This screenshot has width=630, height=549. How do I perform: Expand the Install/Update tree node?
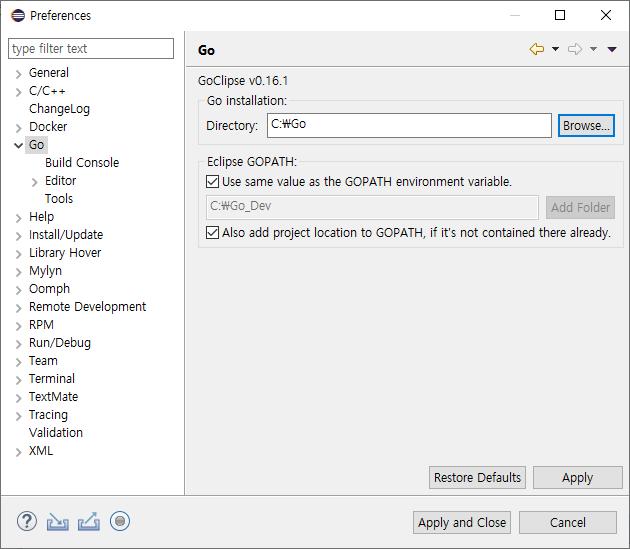click(18, 236)
